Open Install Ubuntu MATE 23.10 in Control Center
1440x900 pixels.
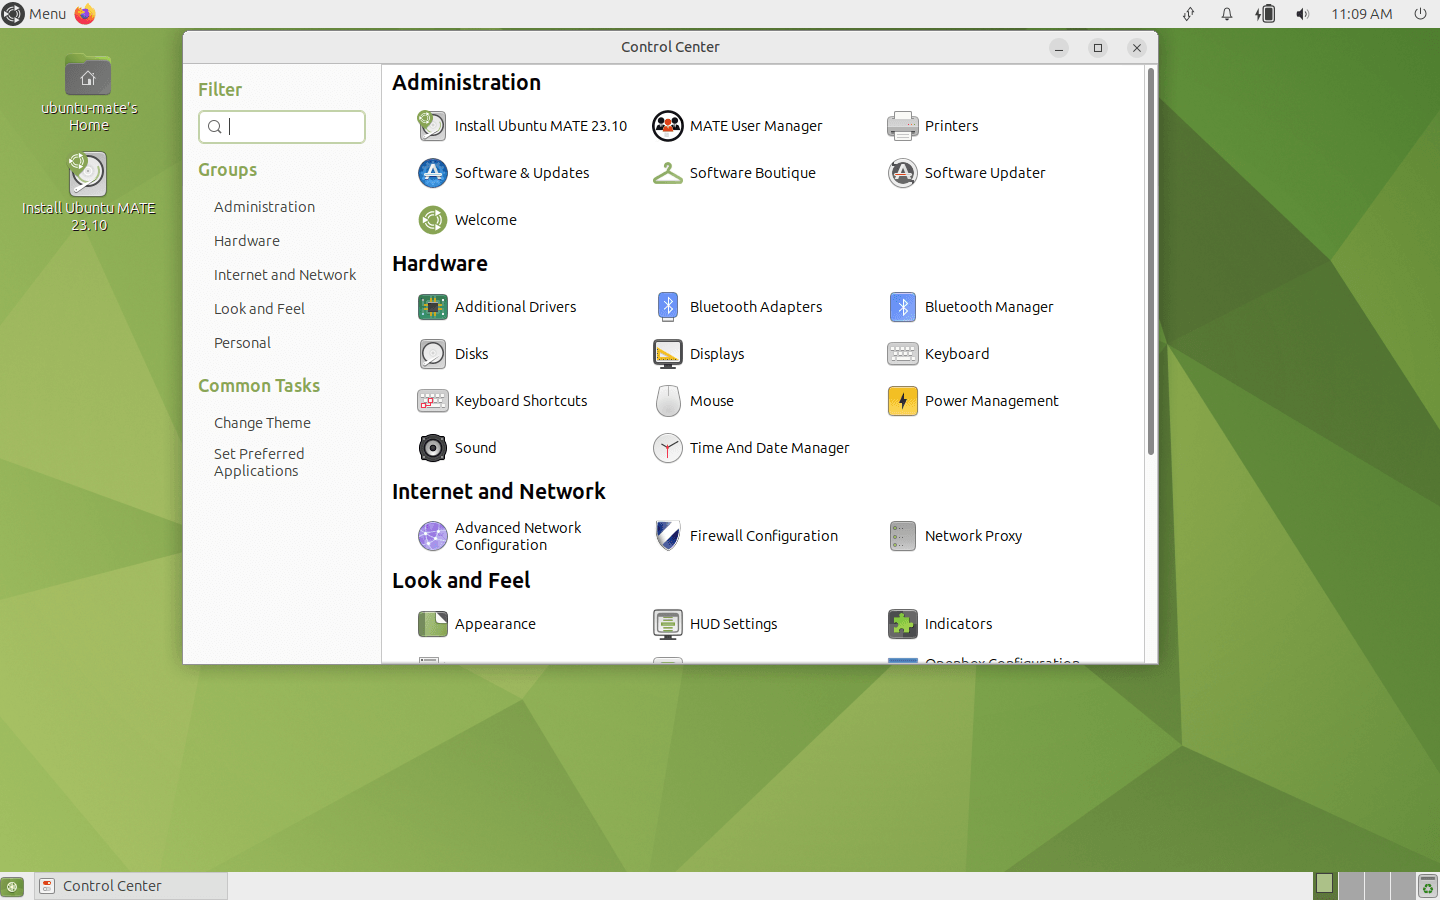point(522,126)
